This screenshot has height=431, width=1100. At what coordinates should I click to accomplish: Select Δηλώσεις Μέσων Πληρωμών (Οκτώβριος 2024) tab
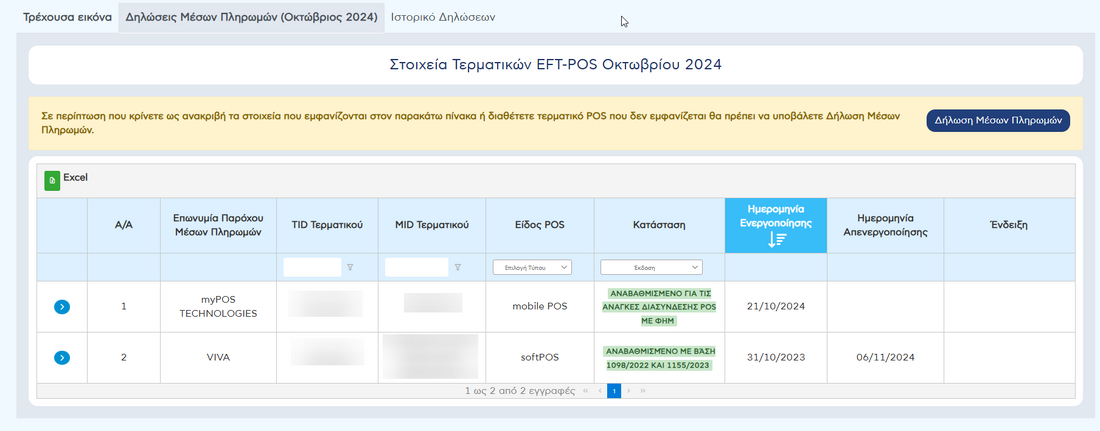[251, 17]
